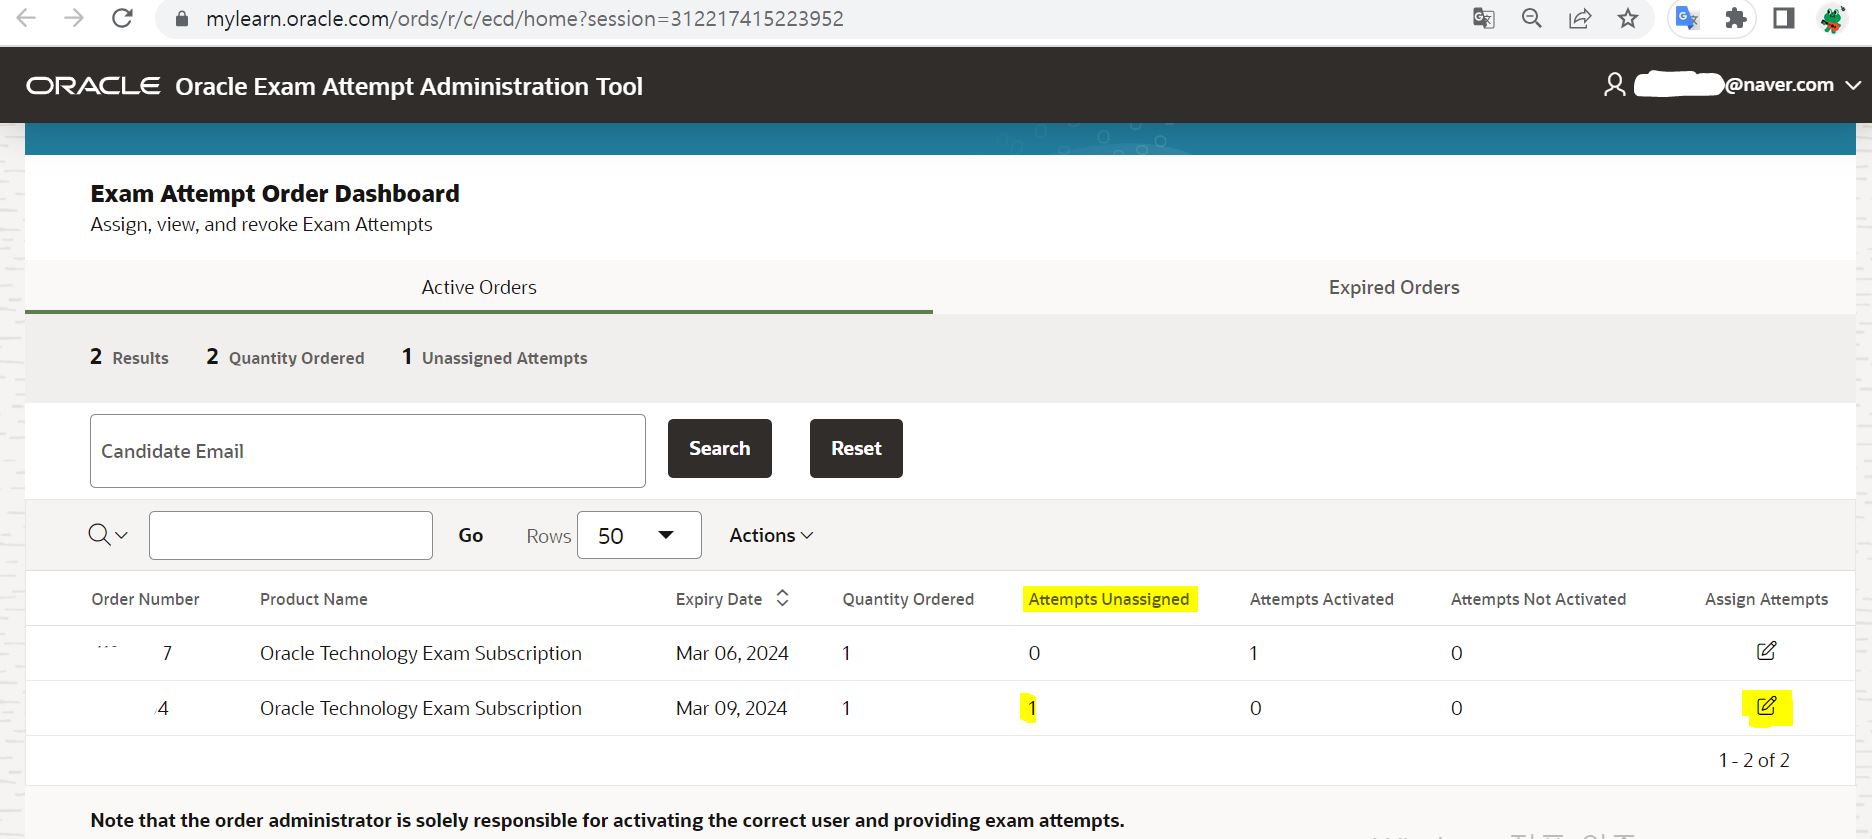The height and width of the screenshot is (839, 1872).
Task: Open the Extensions puzzle piece menu
Action: [x=1736, y=18]
